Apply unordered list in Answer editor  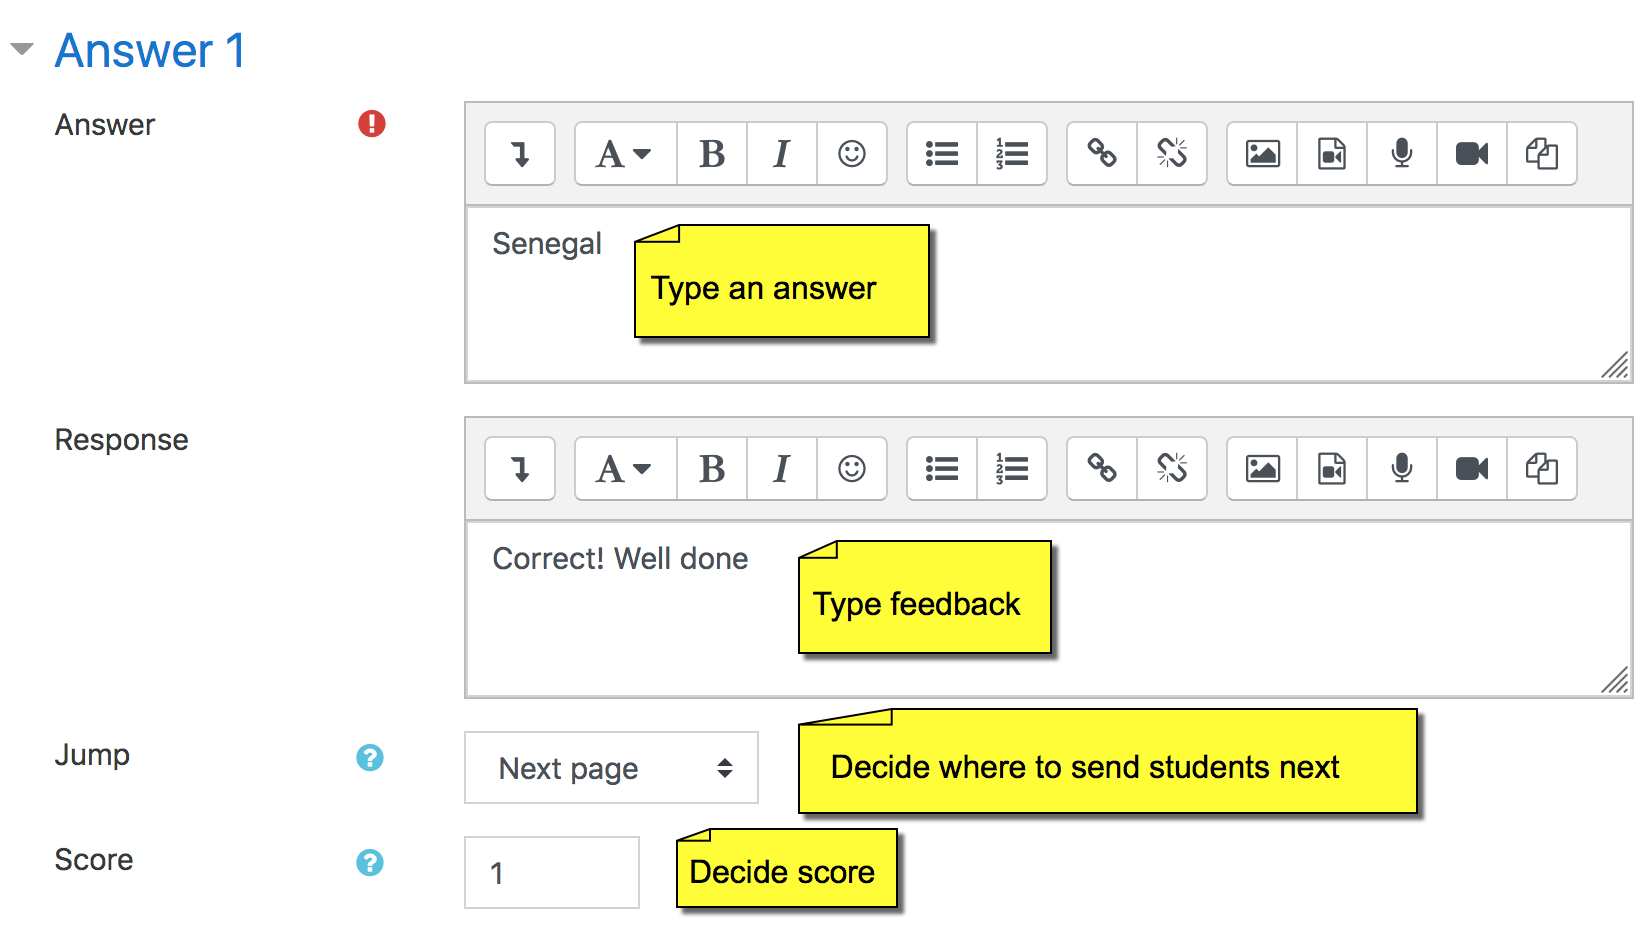(942, 154)
